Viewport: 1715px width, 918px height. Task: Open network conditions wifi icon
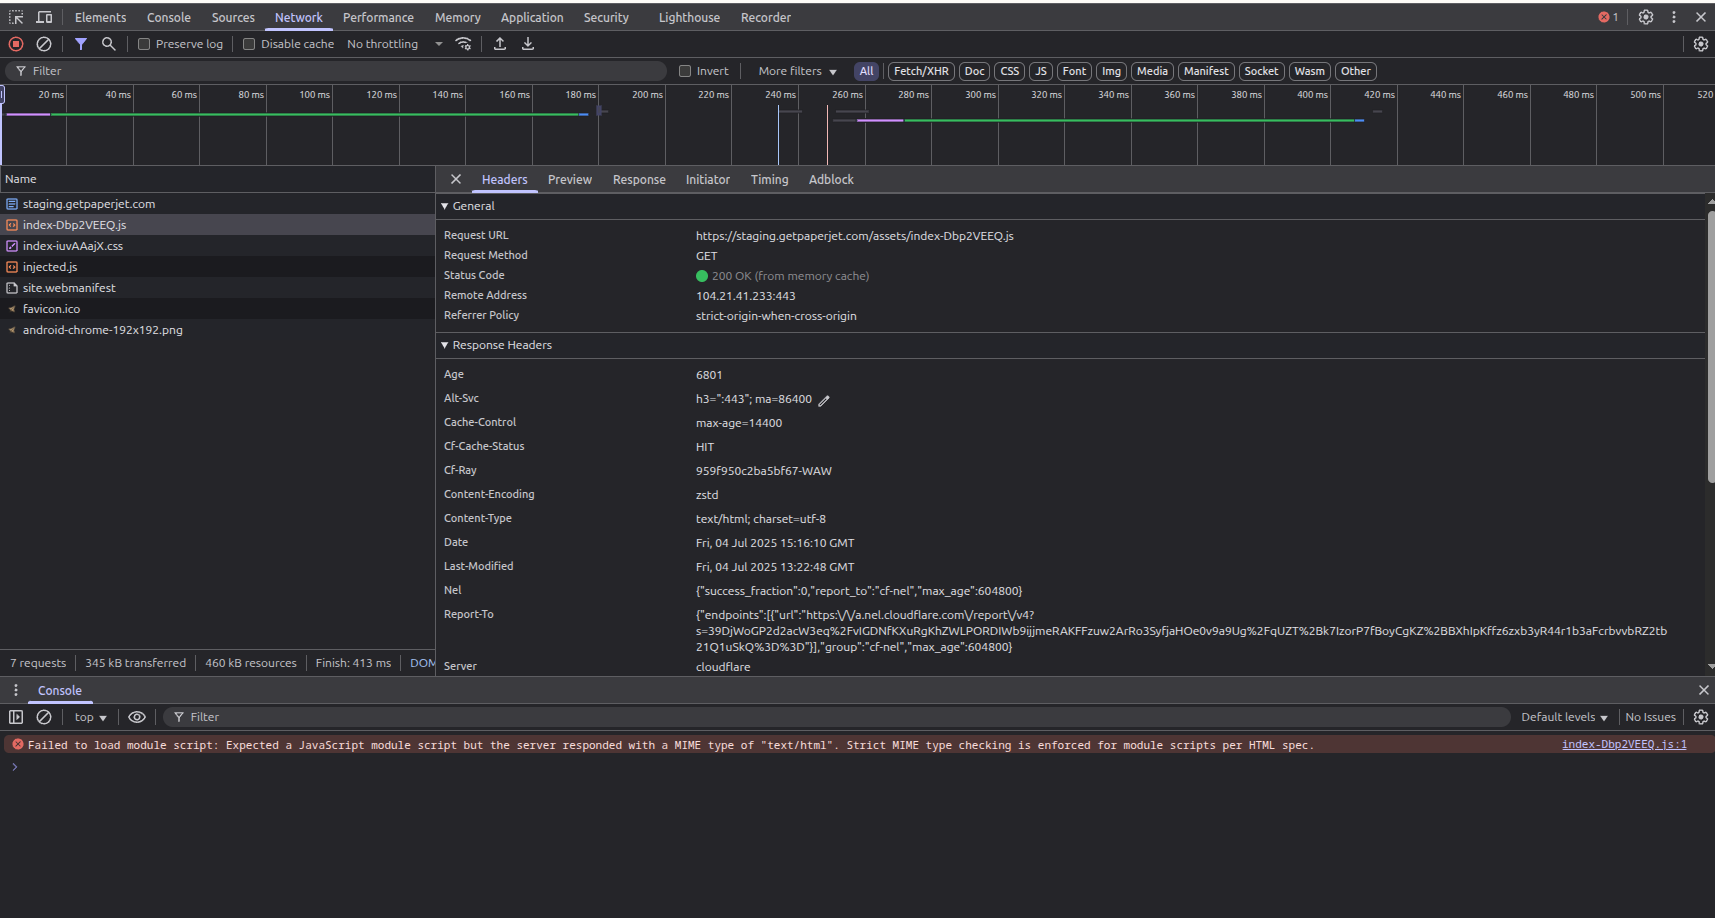coord(463,44)
